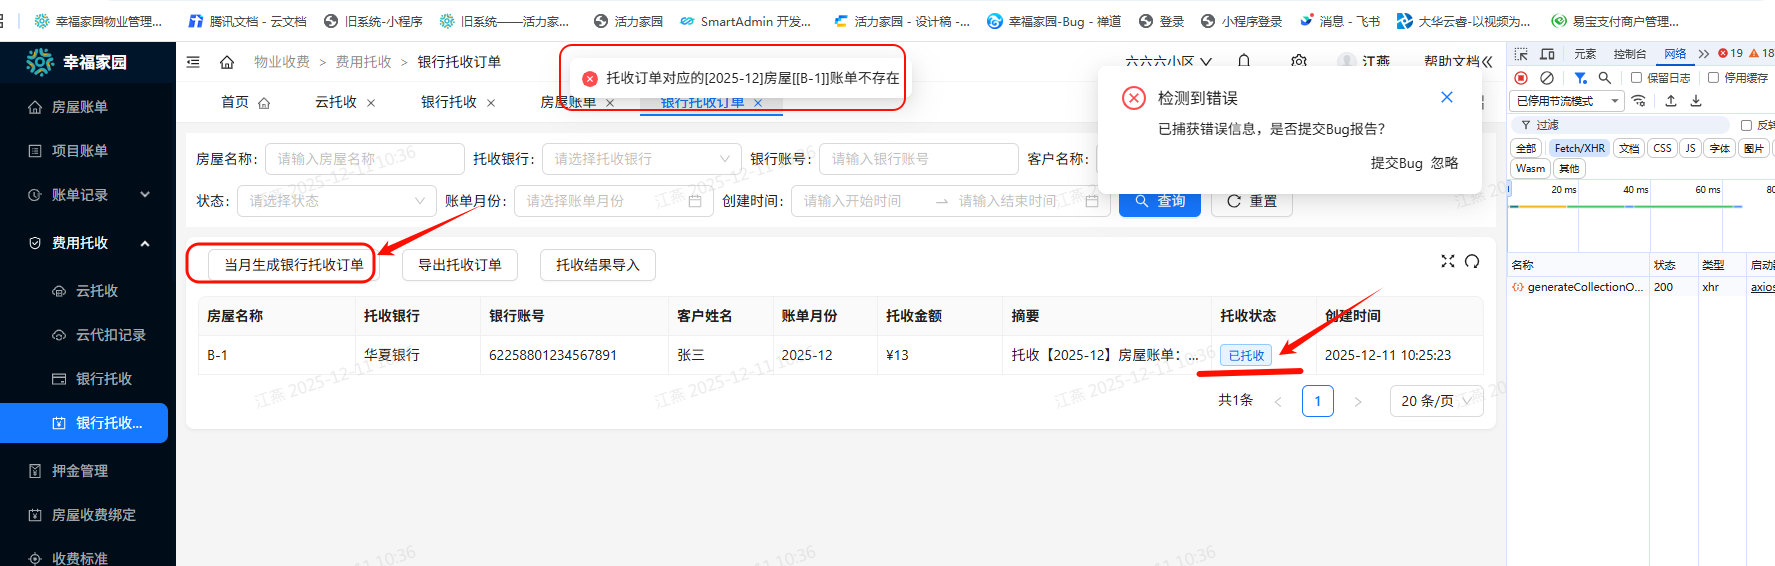Open 房屋账单 in the sidebar

point(80,107)
